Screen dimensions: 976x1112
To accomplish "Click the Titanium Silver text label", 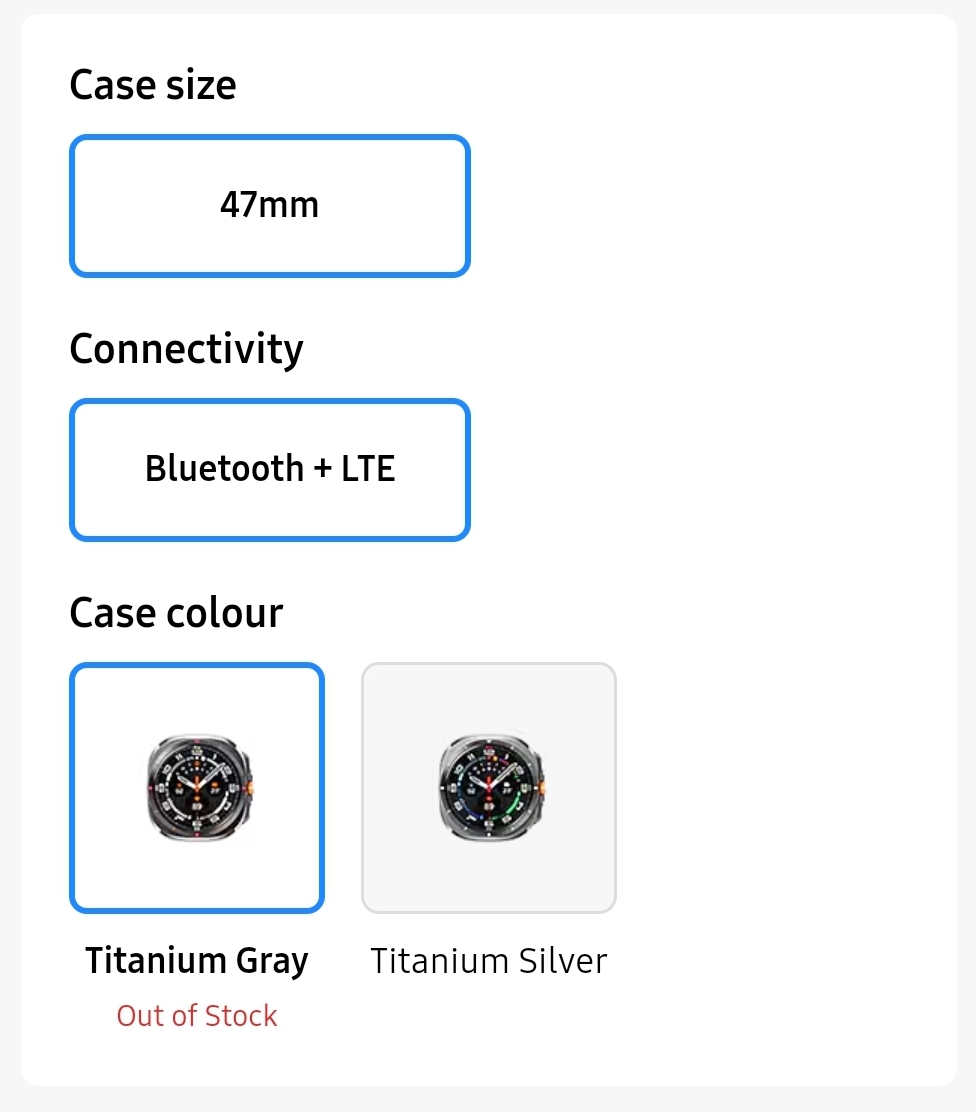I will coord(489,961).
